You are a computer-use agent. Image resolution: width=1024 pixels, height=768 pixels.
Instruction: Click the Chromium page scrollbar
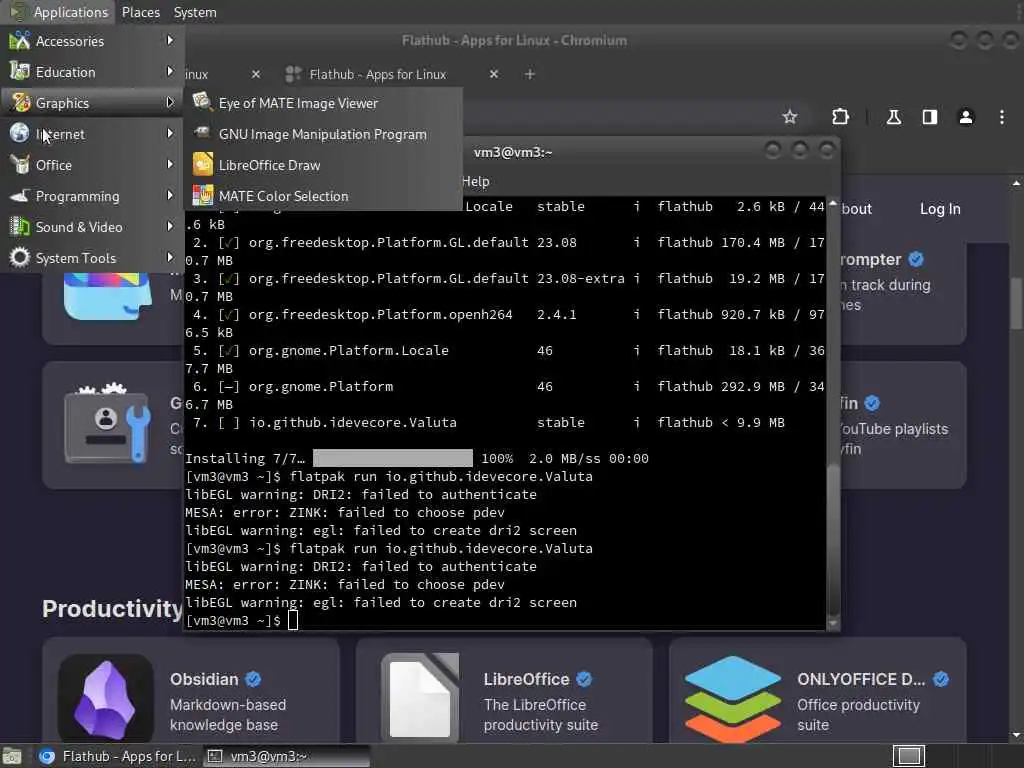(x=1016, y=304)
